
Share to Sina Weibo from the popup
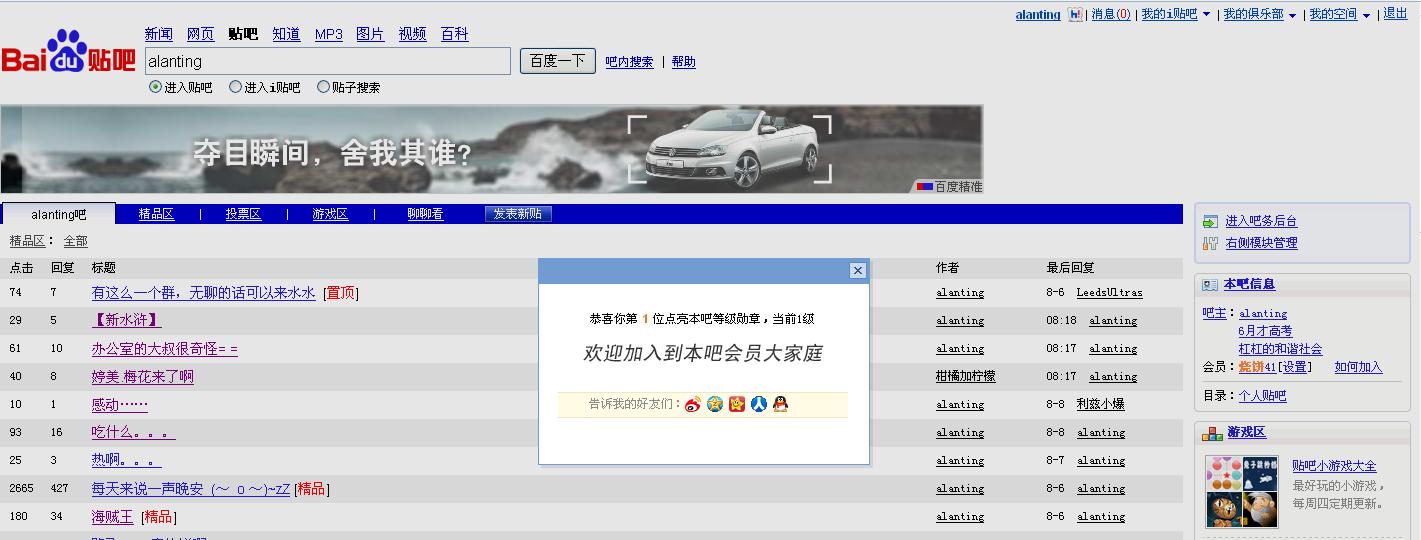[x=693, y=404]
